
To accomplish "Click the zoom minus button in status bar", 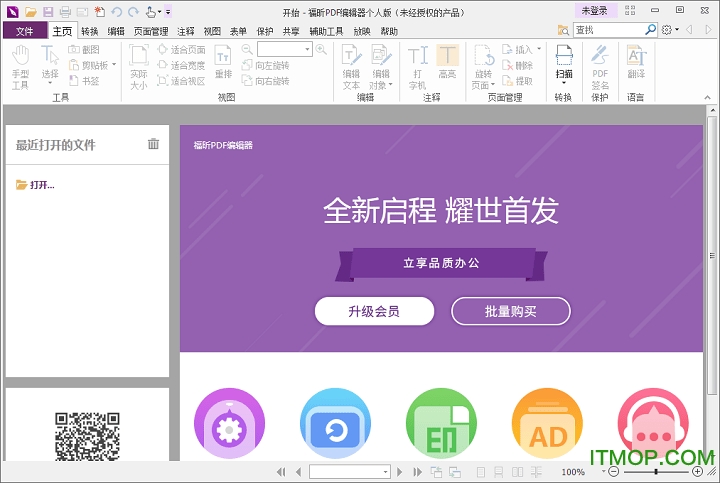I will [614, 472].
